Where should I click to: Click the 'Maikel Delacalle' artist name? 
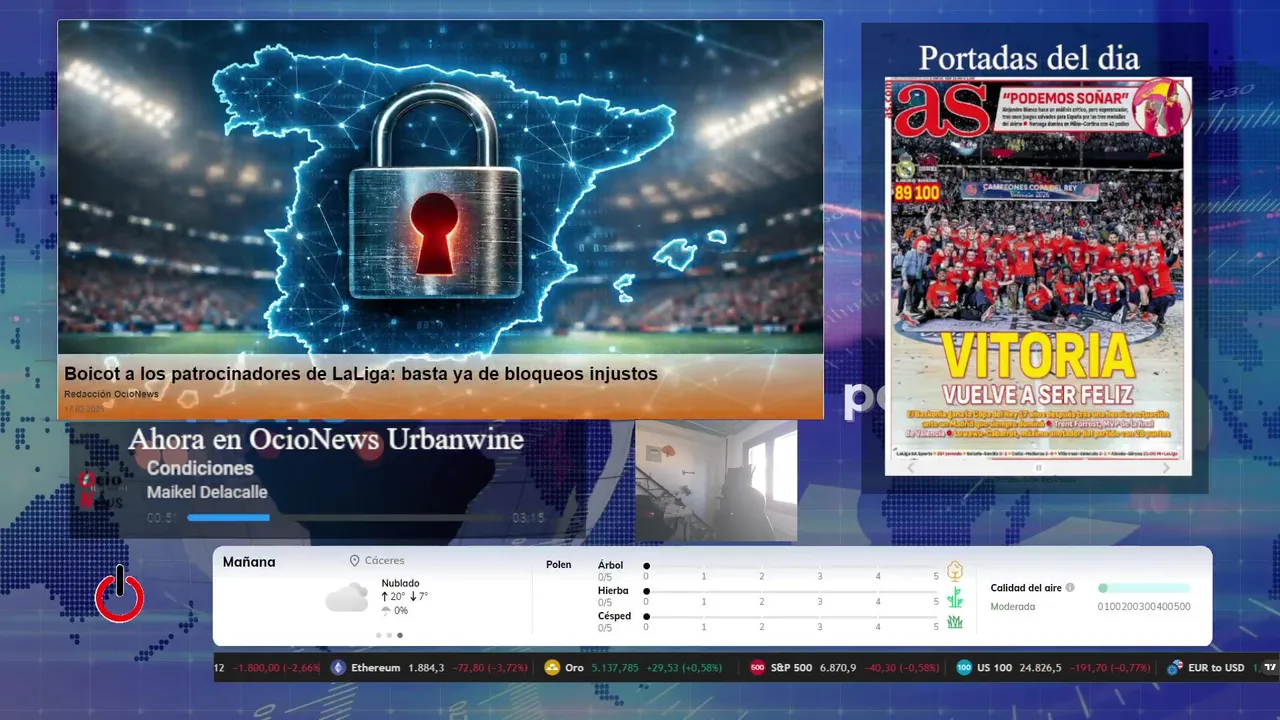click(x=207, y=492)
